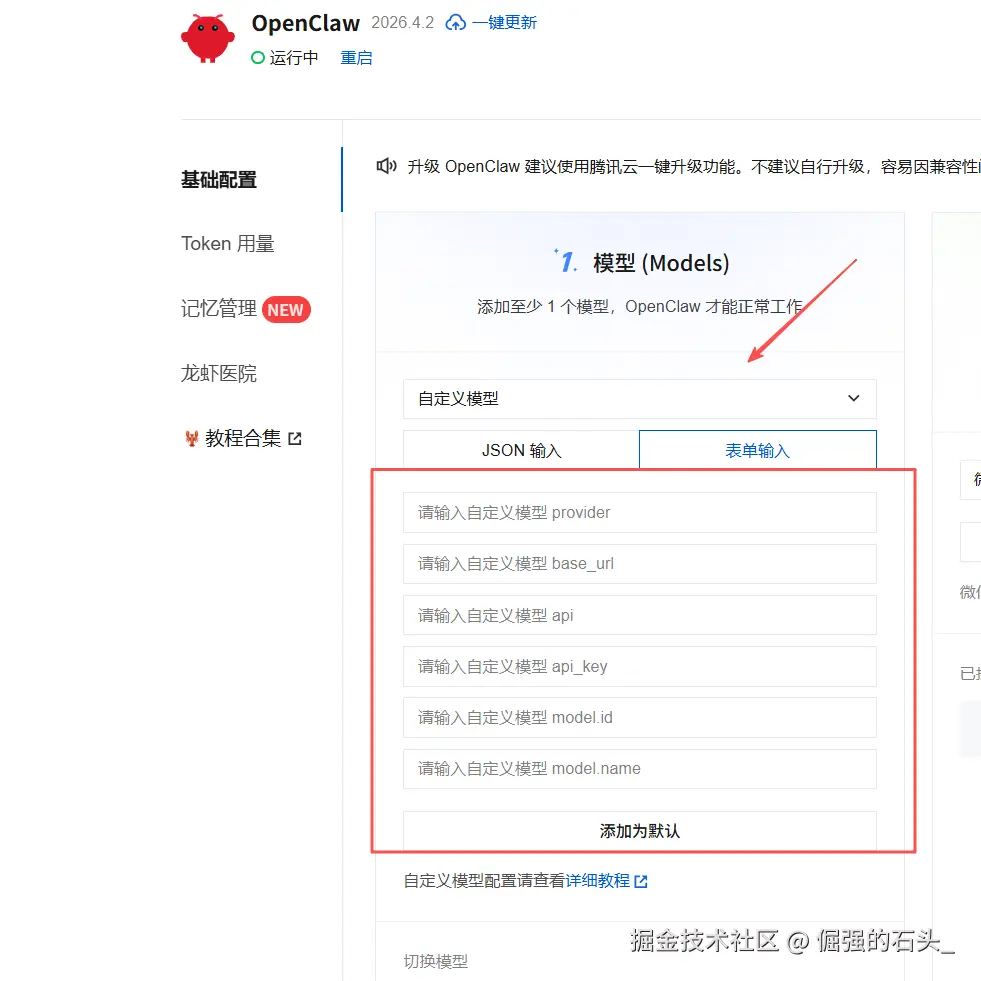Focus the custom model api_key field

click(x=639, y=666)
